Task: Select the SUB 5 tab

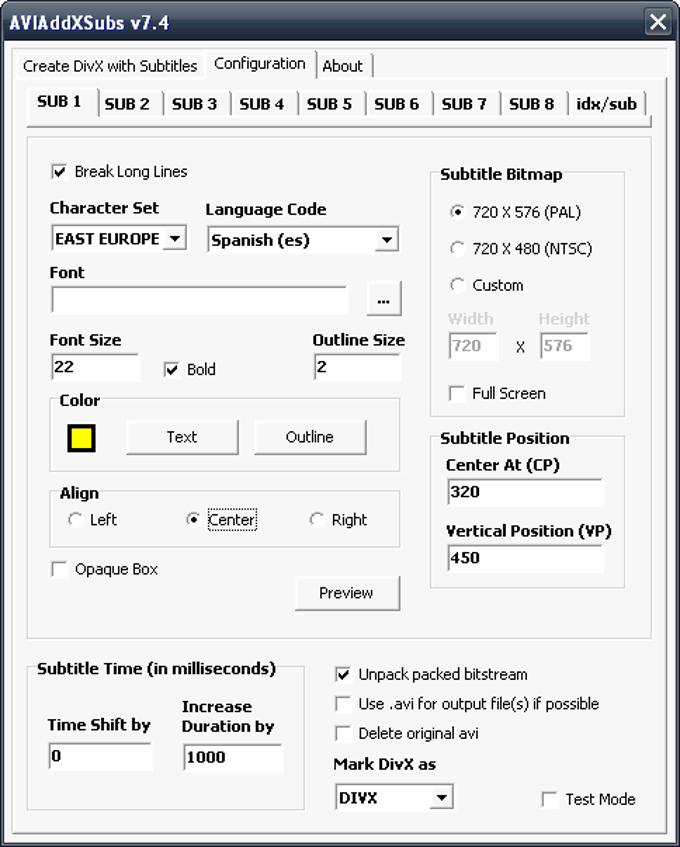Action: pyautogui.click(x=329, y=104)
